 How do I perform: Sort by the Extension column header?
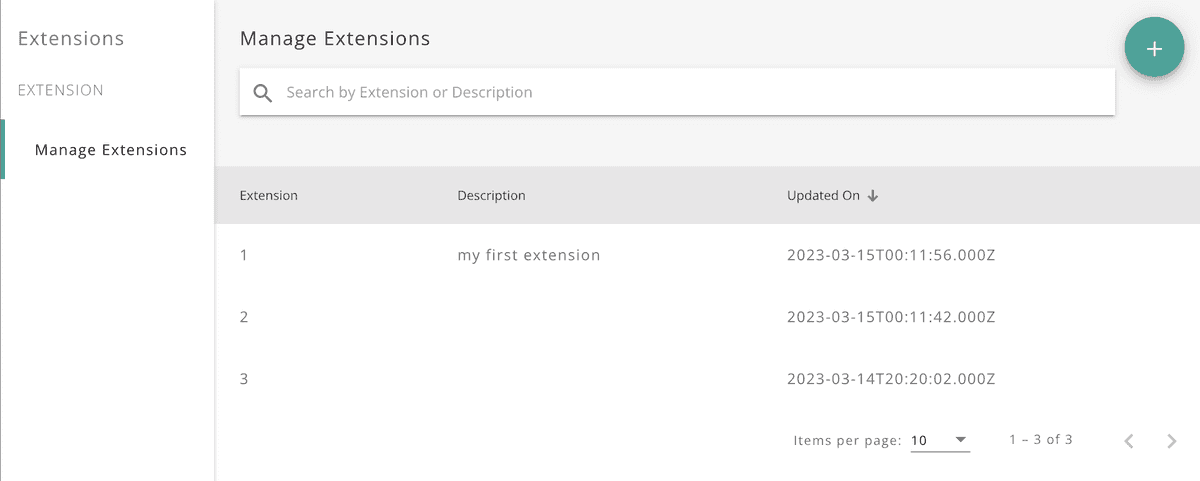click(269, 196)
